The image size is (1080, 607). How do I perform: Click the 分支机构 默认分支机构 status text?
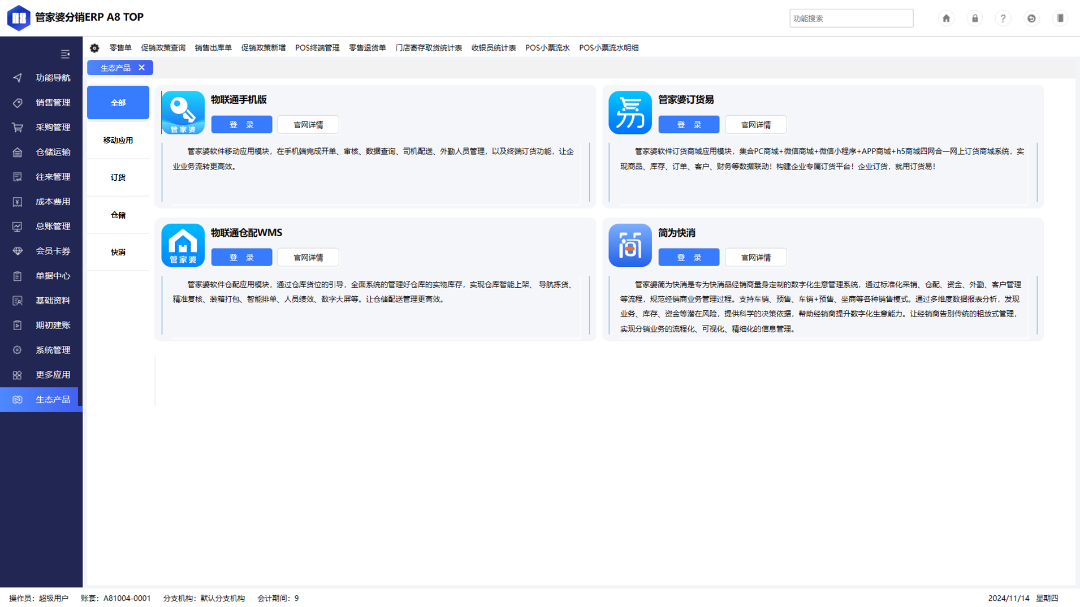coord(204,599)
